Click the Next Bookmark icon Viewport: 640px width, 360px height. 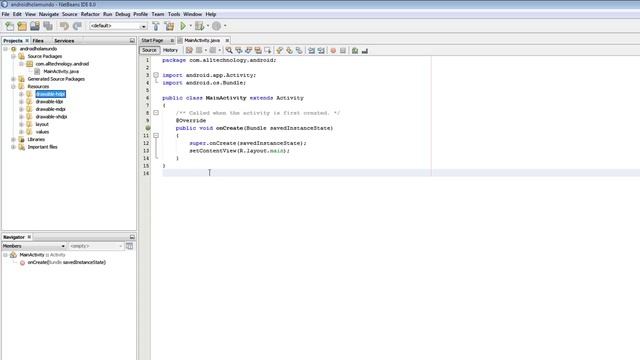click(x=289, y=50)
